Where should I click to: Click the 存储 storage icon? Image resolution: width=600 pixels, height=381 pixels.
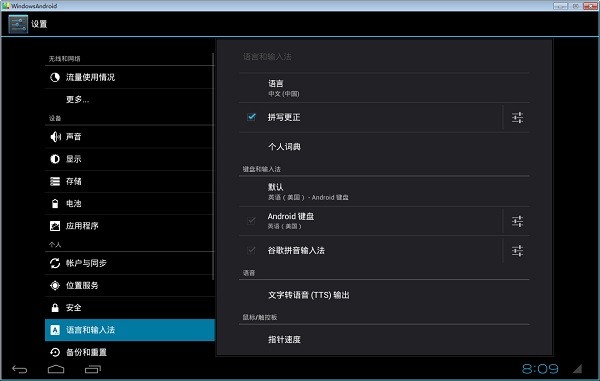click(x=55, y=181)
